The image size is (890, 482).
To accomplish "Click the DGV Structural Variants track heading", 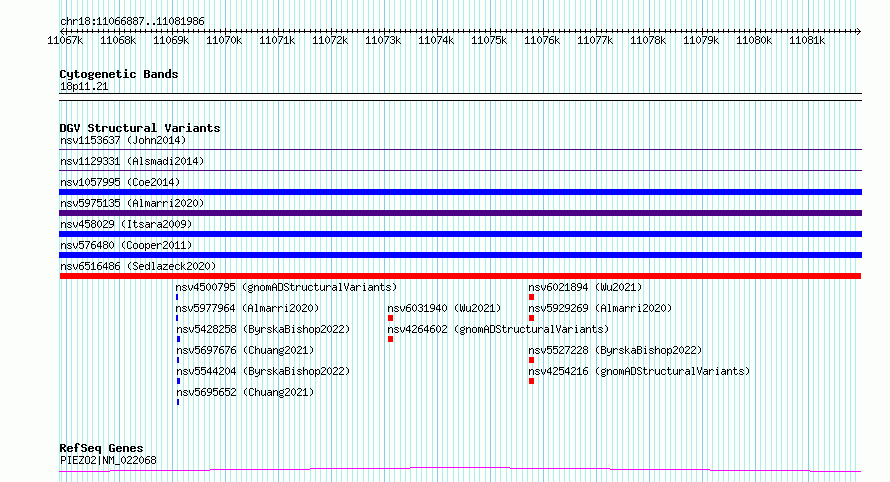I will pyautogui.click(x=140, y=128).
